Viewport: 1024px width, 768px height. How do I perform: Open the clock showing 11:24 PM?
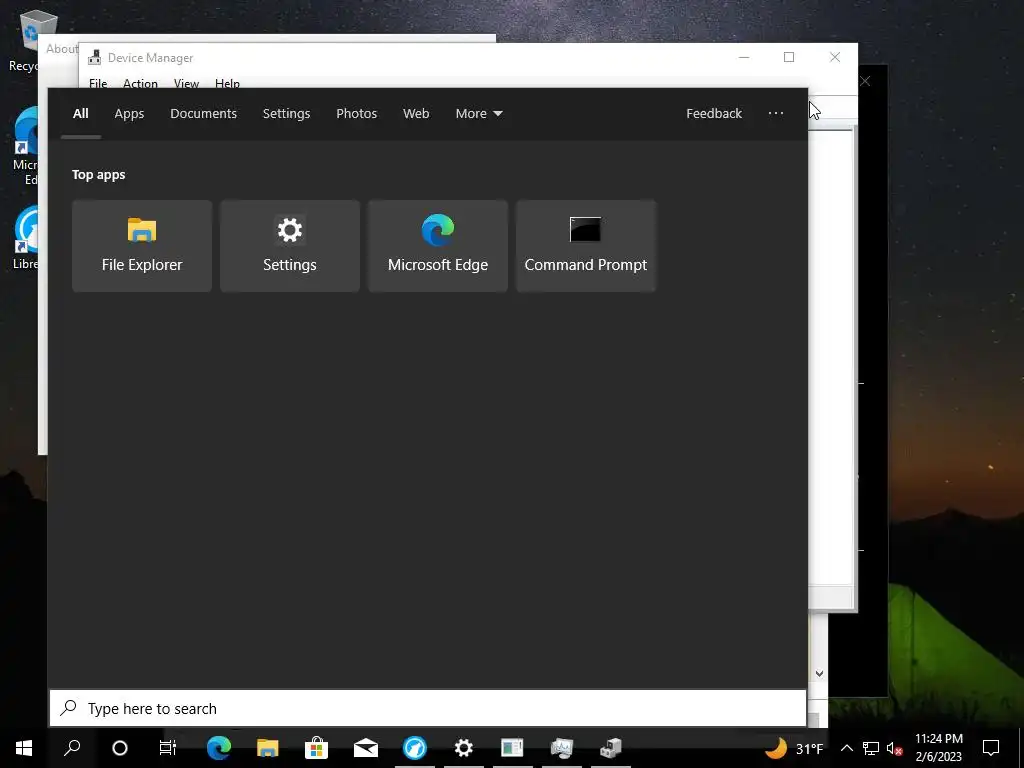click(938, 748)
